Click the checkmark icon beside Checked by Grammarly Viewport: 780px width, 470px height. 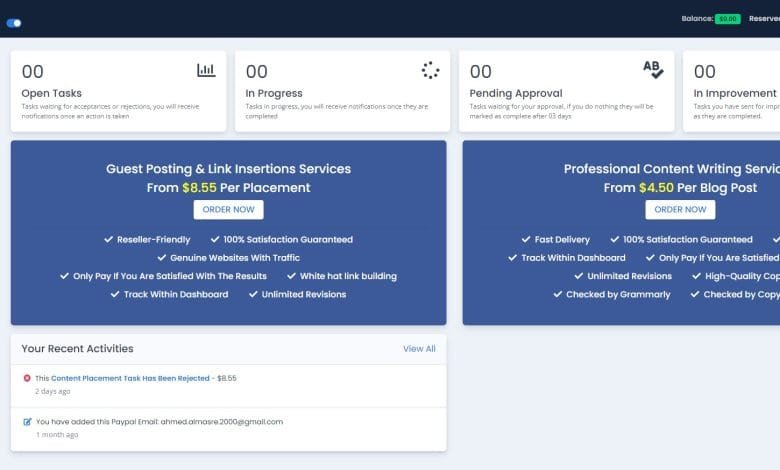click(x=558, y=295)
